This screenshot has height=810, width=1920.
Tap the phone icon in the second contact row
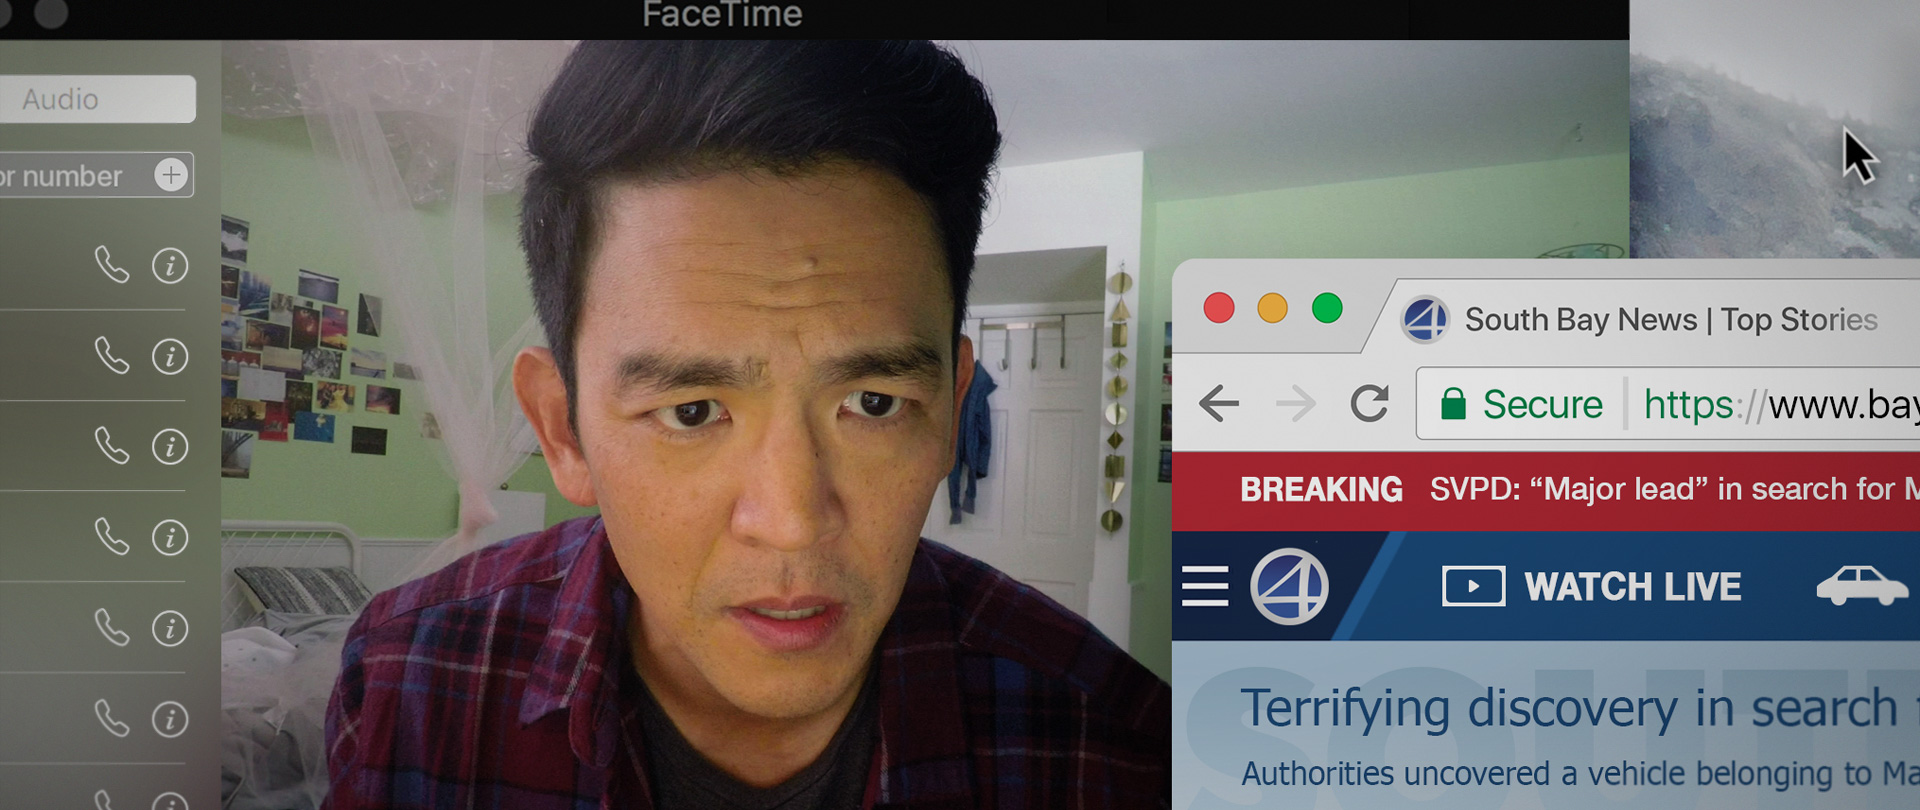click(112, 356)
